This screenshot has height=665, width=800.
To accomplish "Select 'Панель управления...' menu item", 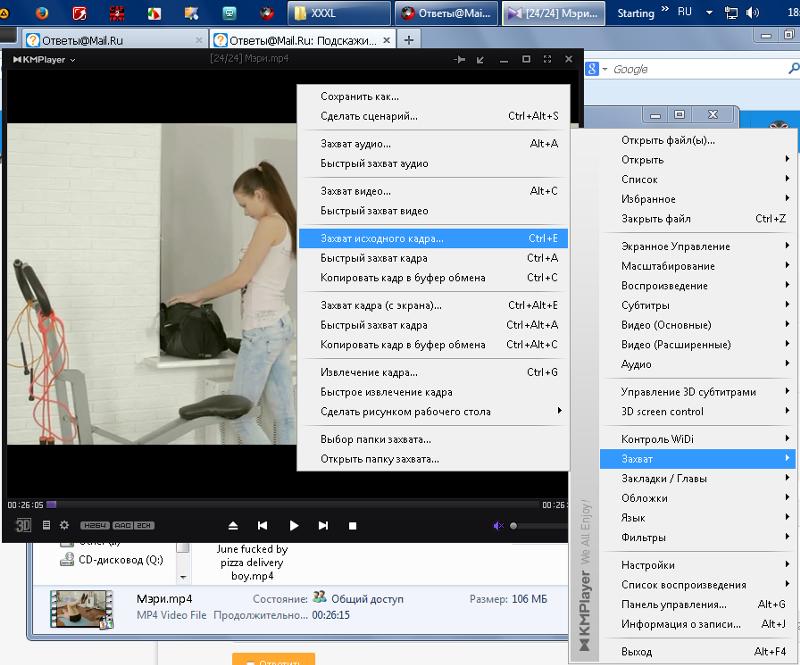I will (x=697, y=605).
